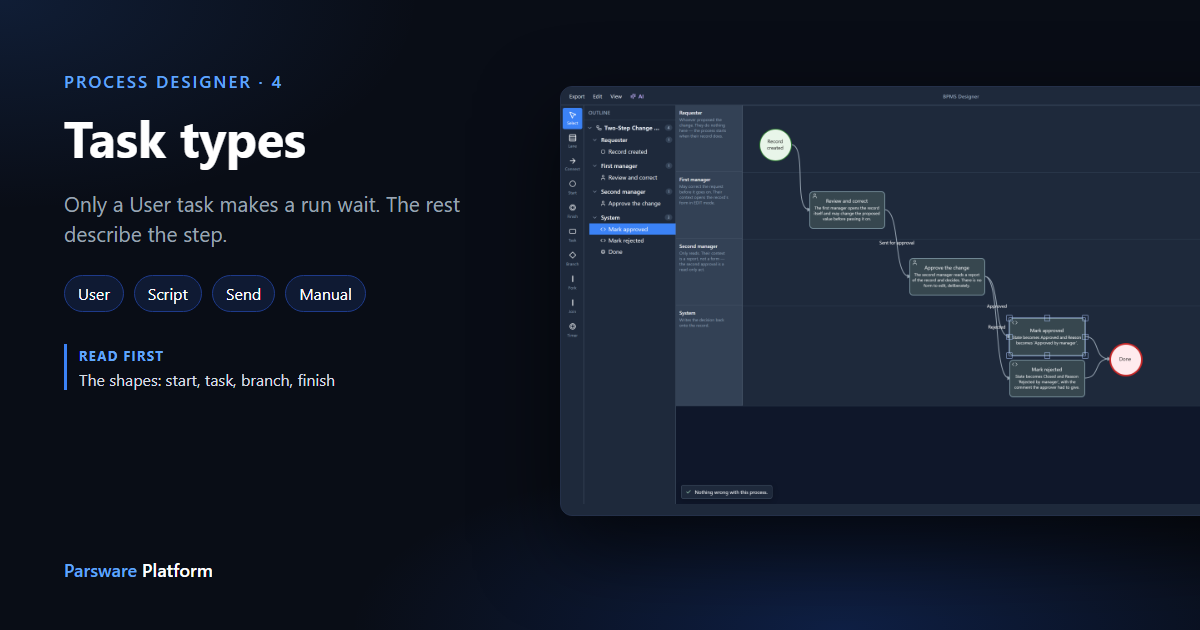Click the Parsware Platform brand text

[x=138, y=571]
